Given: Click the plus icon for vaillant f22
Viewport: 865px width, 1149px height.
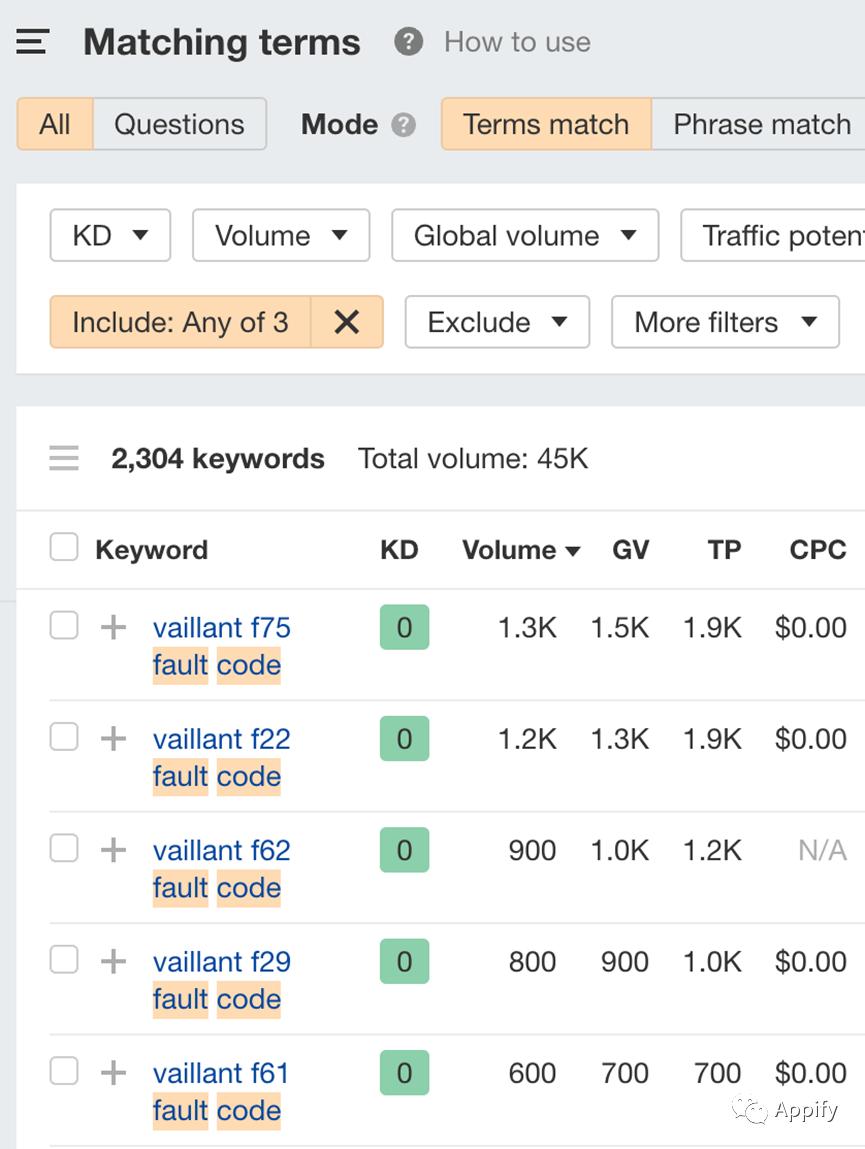Looking at the screenshot, I should point(114,739).
